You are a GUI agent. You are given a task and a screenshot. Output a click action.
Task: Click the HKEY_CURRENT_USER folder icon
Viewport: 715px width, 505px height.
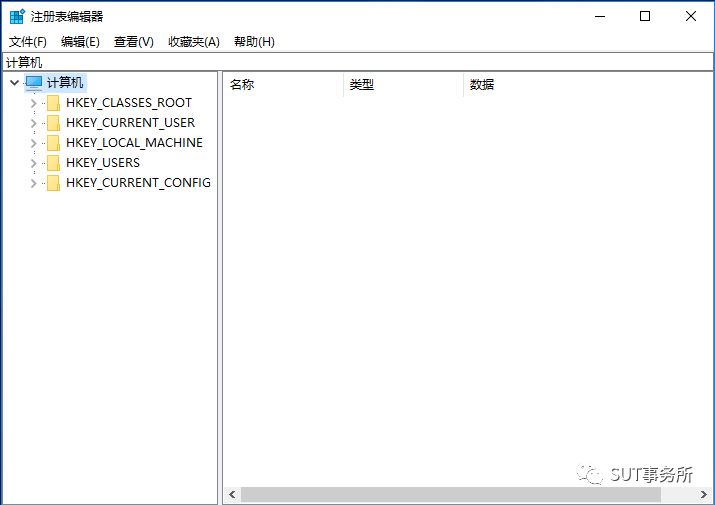click(53, 123)
